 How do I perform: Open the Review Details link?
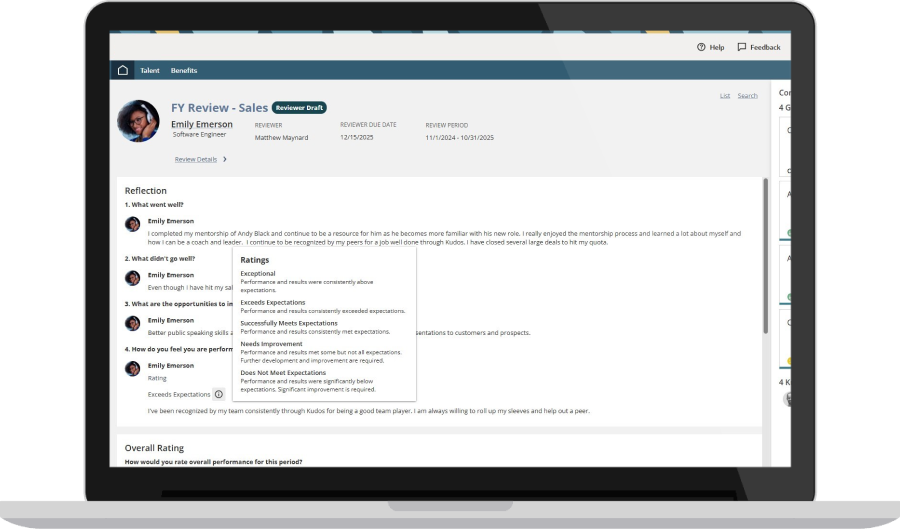coord(195,159)
